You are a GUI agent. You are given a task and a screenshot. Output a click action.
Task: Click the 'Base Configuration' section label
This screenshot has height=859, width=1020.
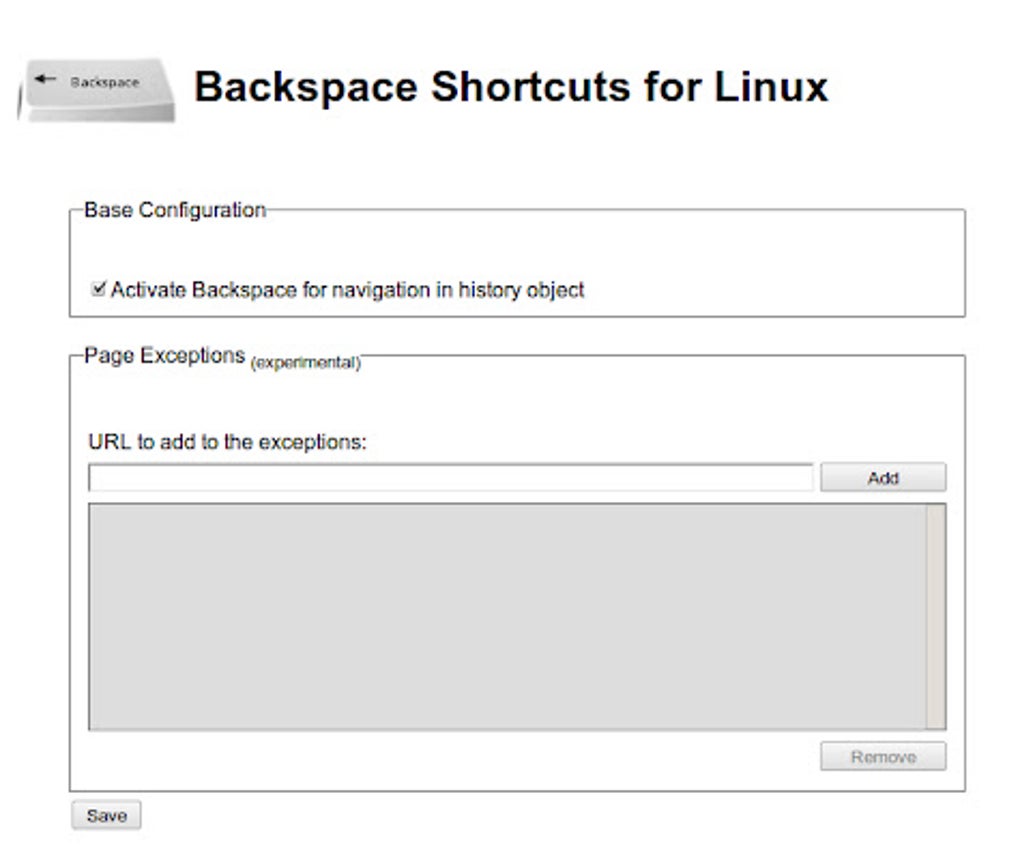click(174, 210)
